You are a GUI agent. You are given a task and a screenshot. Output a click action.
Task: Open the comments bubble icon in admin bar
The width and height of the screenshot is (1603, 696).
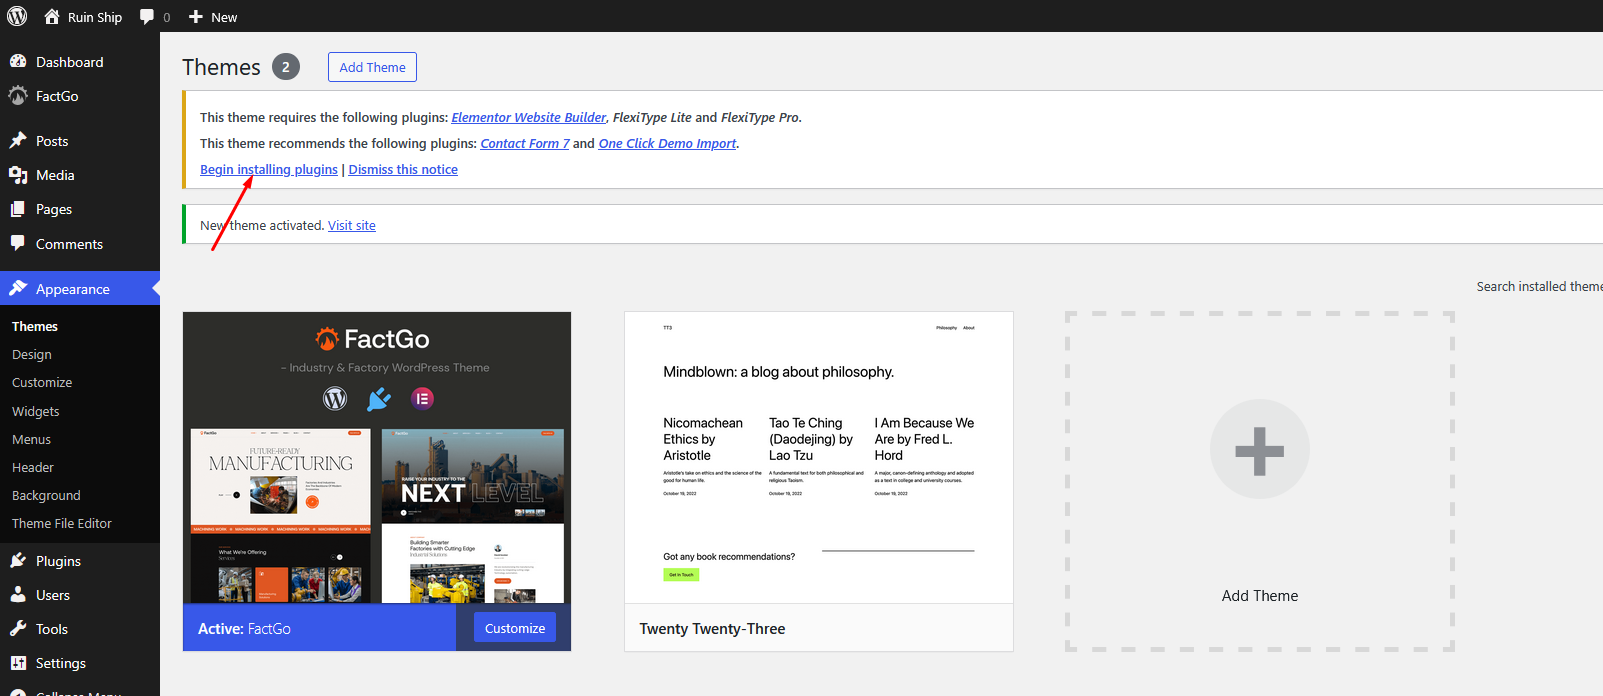pos(147,17)
